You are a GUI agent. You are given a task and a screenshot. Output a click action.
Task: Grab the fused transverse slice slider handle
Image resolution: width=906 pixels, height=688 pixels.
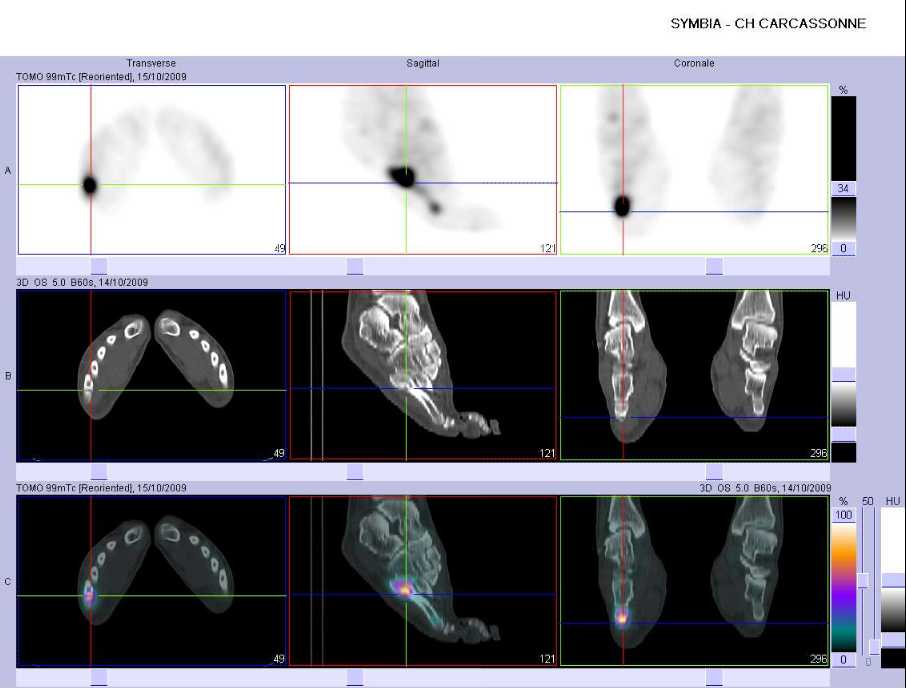pyautogui.click(x=99, y=678)
